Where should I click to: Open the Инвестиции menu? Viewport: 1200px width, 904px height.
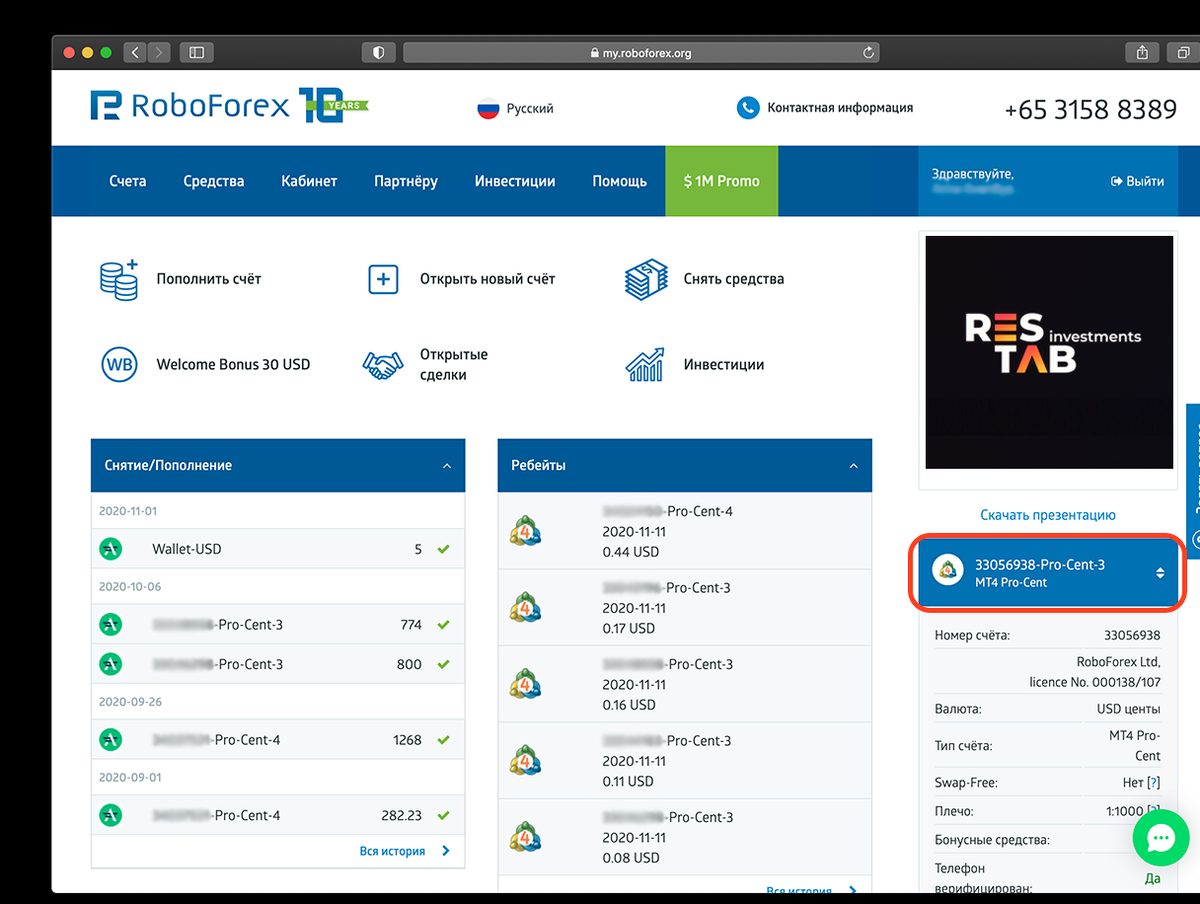coord(515,181)
